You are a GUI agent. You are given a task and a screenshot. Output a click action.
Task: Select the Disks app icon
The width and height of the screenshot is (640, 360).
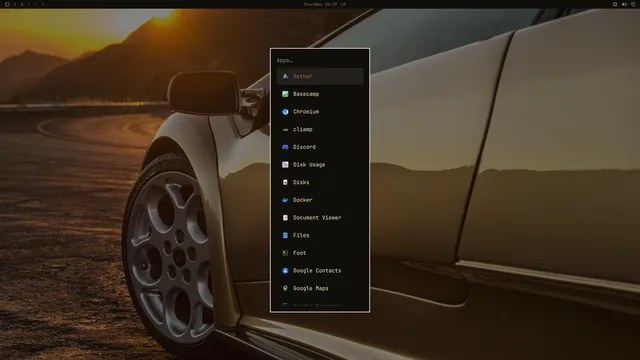285,182
